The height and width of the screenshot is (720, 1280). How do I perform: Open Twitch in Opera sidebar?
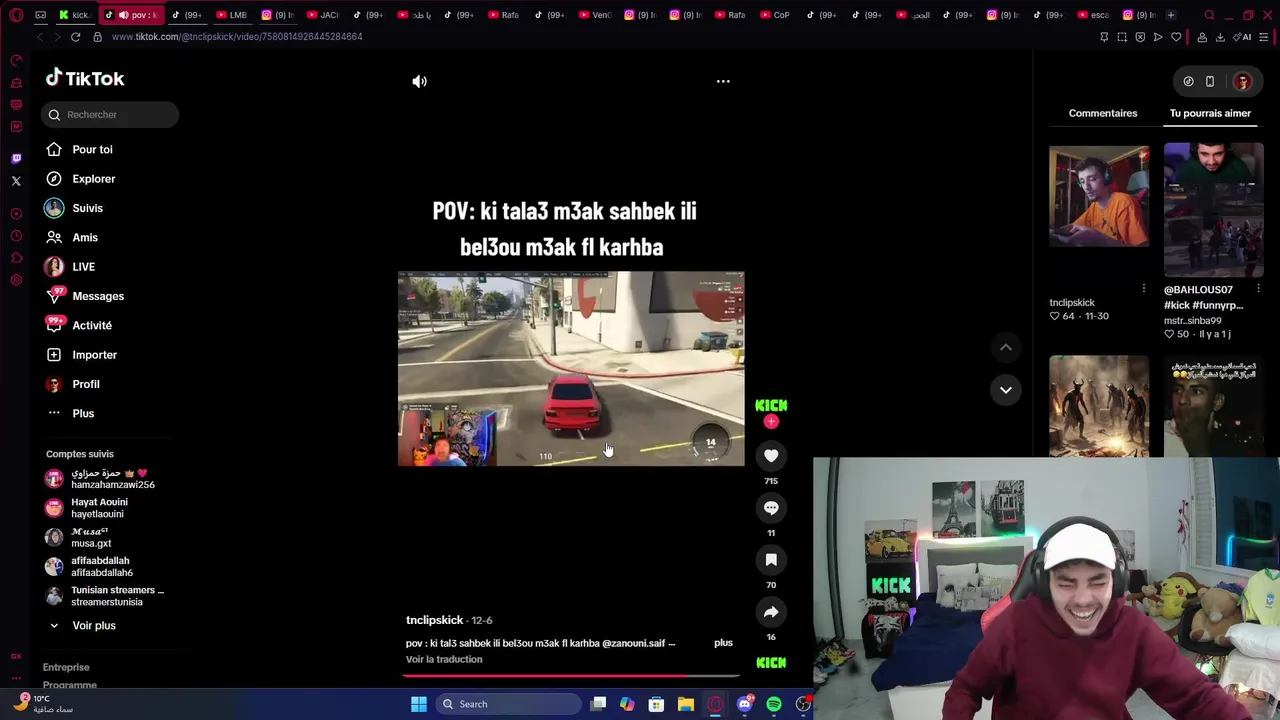click(16, 159)
